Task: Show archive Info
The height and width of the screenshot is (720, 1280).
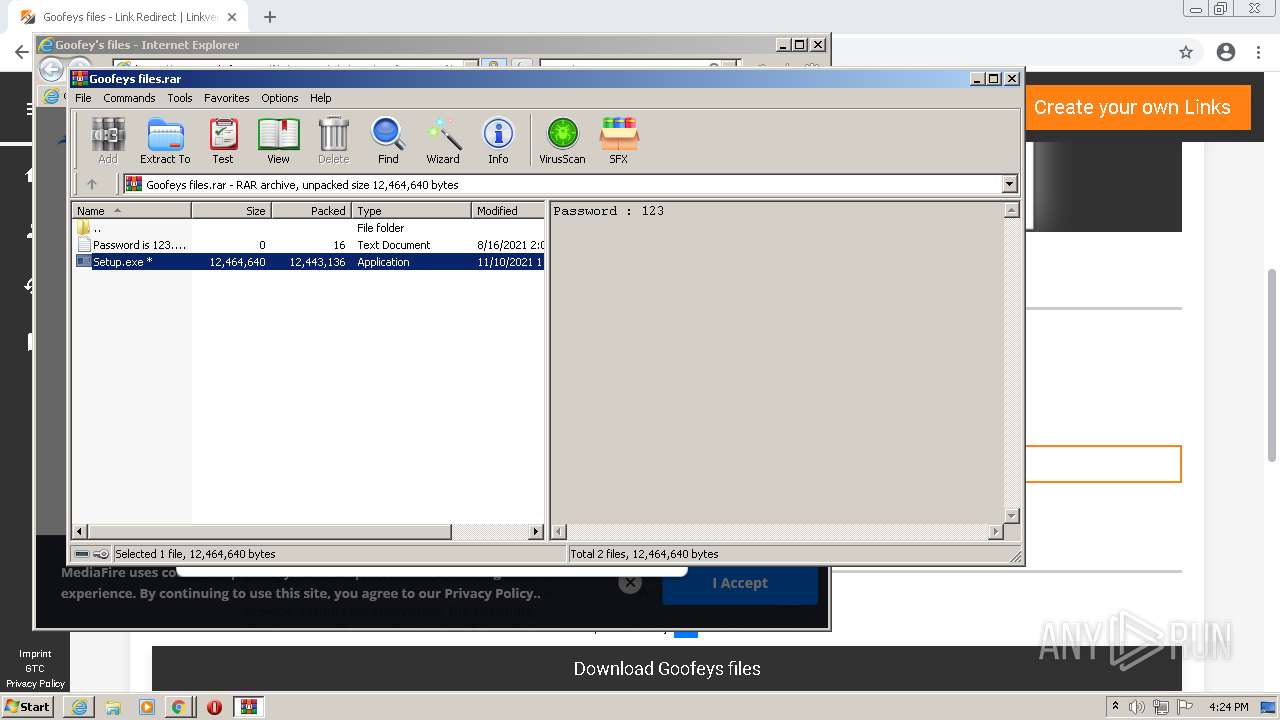Action: coord(498,140)
